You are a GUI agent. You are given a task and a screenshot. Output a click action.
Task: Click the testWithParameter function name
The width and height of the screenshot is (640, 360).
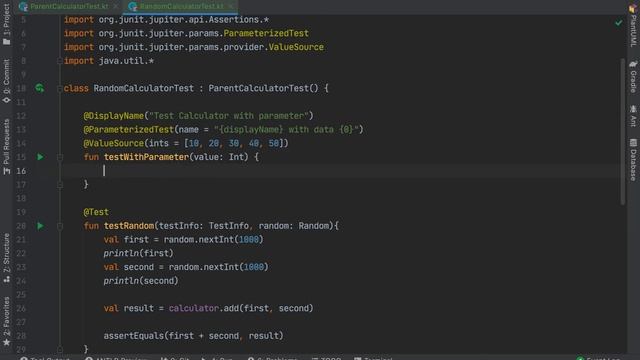pos(146,157)
